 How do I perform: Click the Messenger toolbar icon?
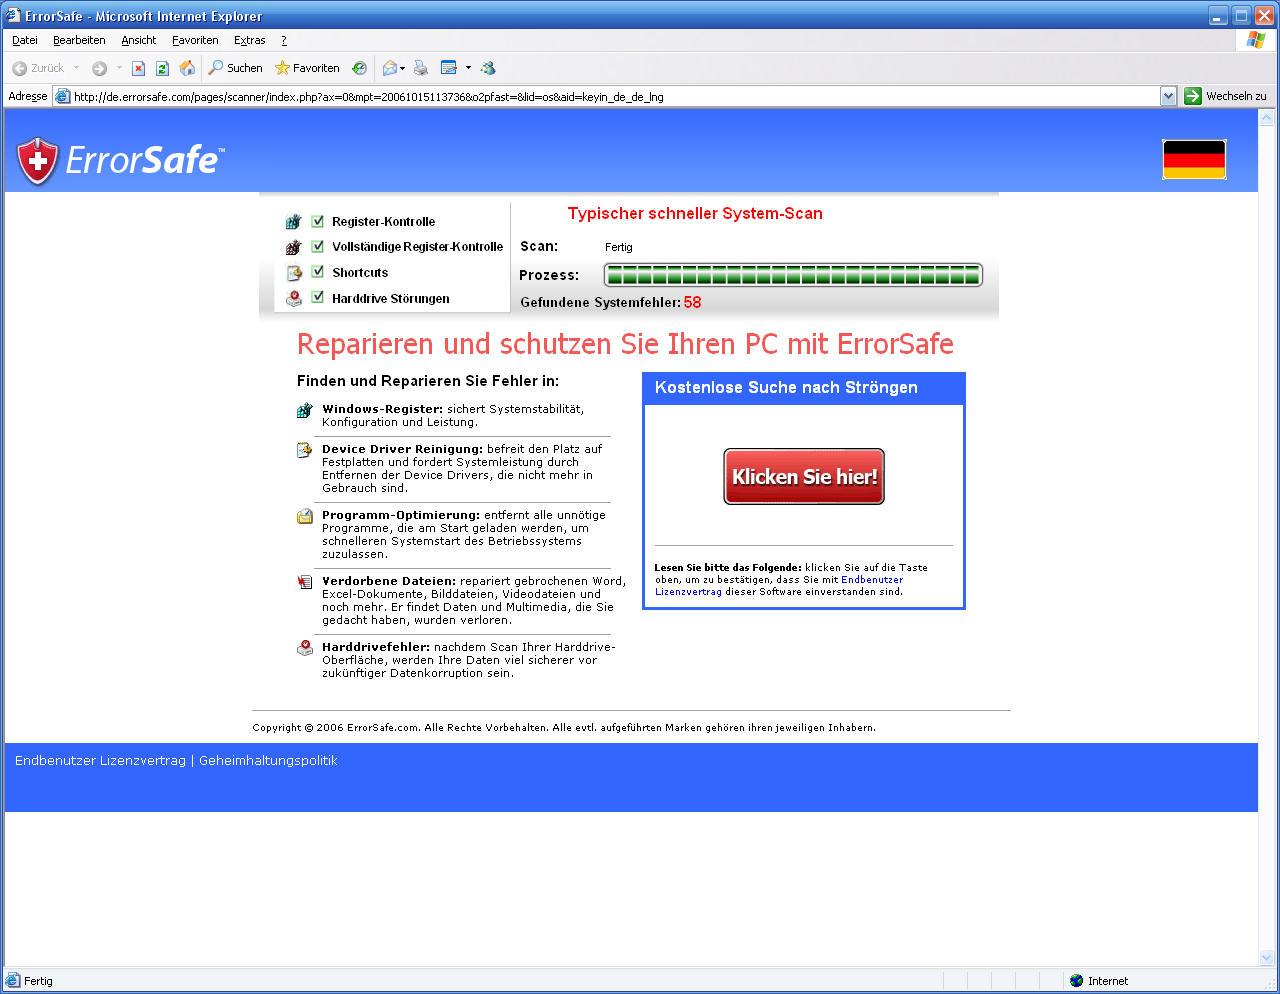pyautogui.click(x=488, y=68)
